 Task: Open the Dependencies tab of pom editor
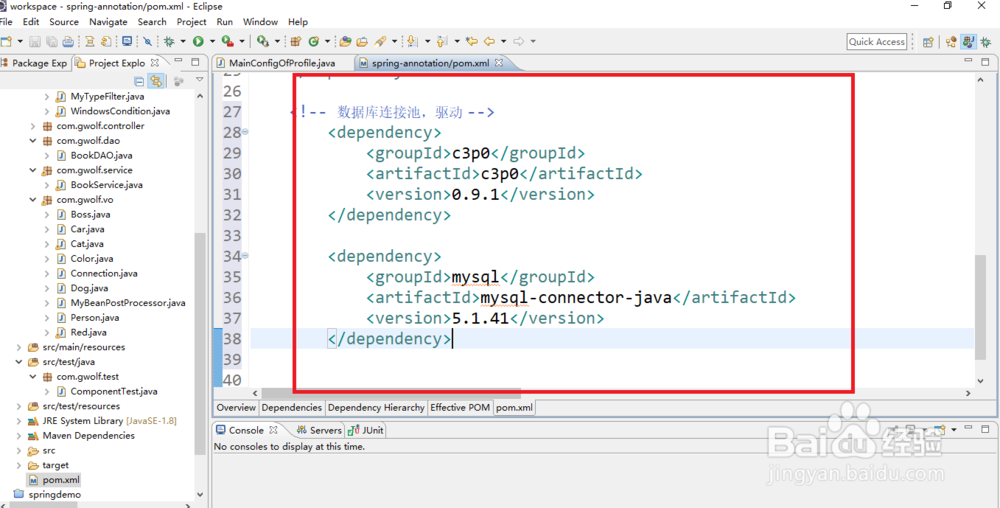pyautogui.click(x=291, y=407)
